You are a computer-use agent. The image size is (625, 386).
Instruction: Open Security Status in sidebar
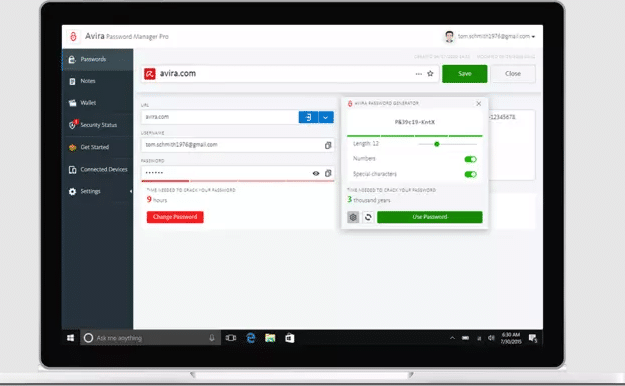pyautogui.click(x=98, y=125)
